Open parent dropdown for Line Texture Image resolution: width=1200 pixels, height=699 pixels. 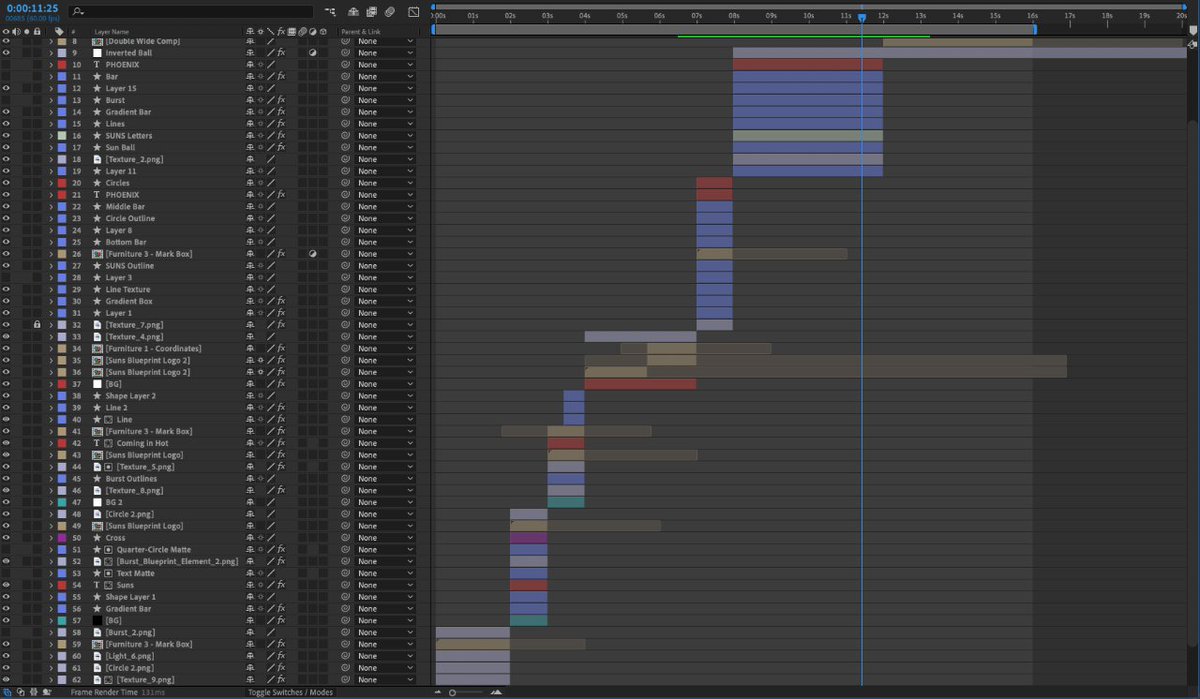click(x=384, y=289)
